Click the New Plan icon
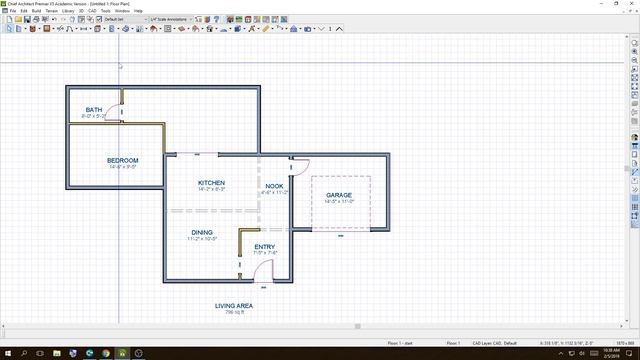640x360 pixels. [9, 19]
